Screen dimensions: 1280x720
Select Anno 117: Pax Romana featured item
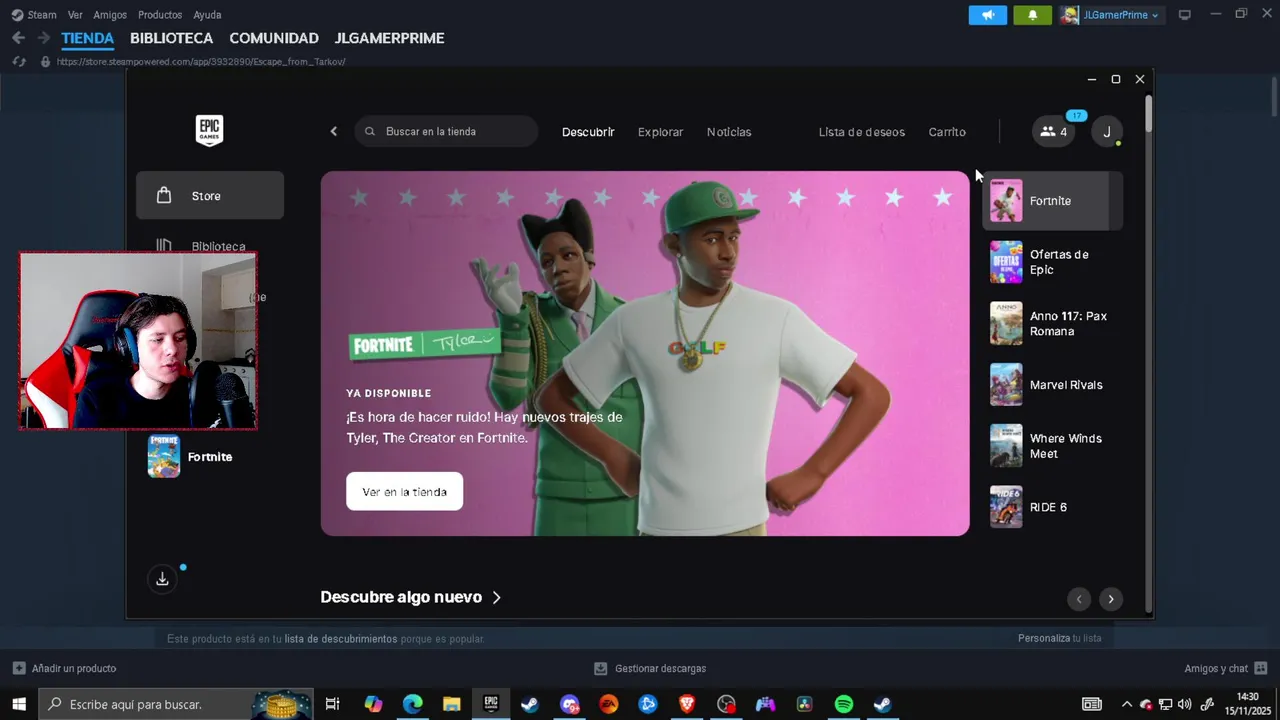1053,323
